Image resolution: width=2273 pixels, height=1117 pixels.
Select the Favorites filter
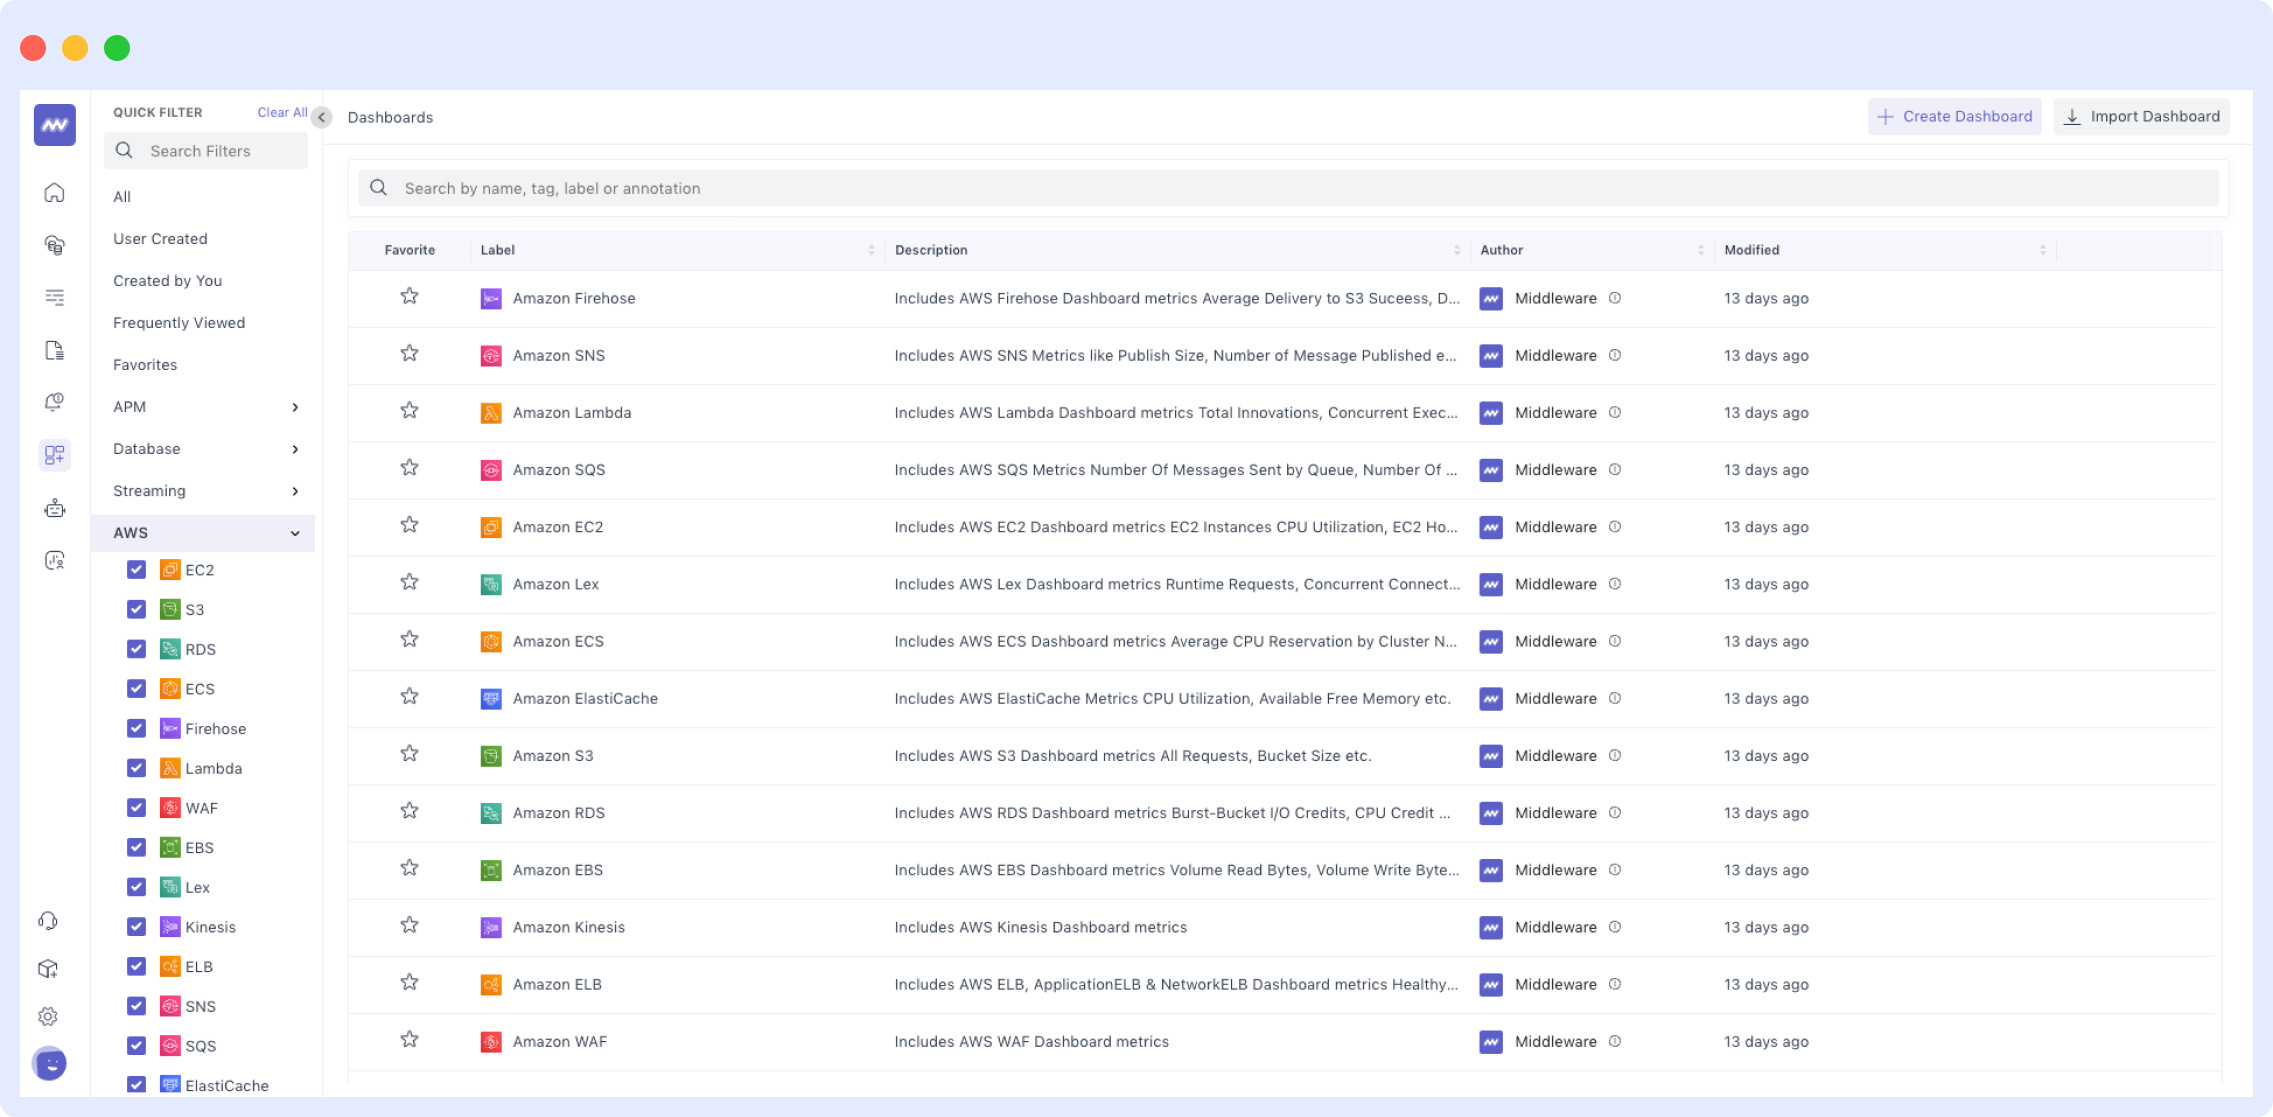145,365
